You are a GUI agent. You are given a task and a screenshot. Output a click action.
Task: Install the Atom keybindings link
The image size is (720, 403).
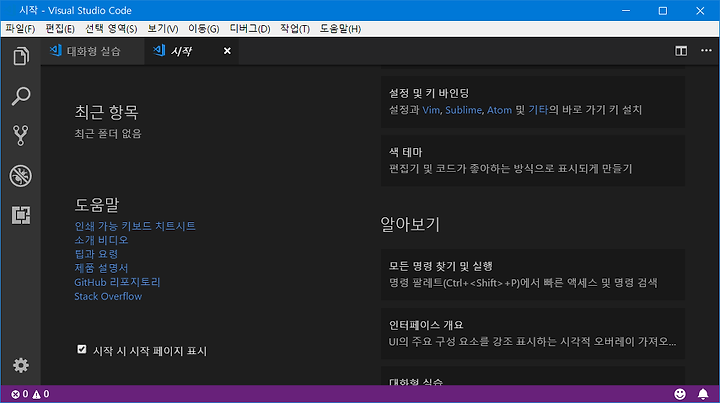pos(499,110)
